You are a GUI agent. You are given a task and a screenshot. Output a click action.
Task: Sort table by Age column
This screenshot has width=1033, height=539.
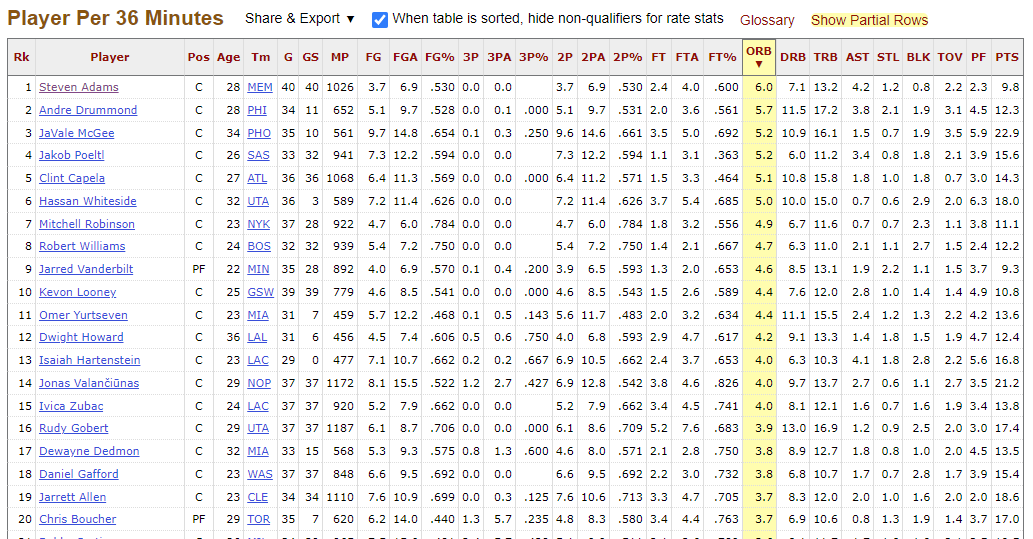(x=228, y=57)
